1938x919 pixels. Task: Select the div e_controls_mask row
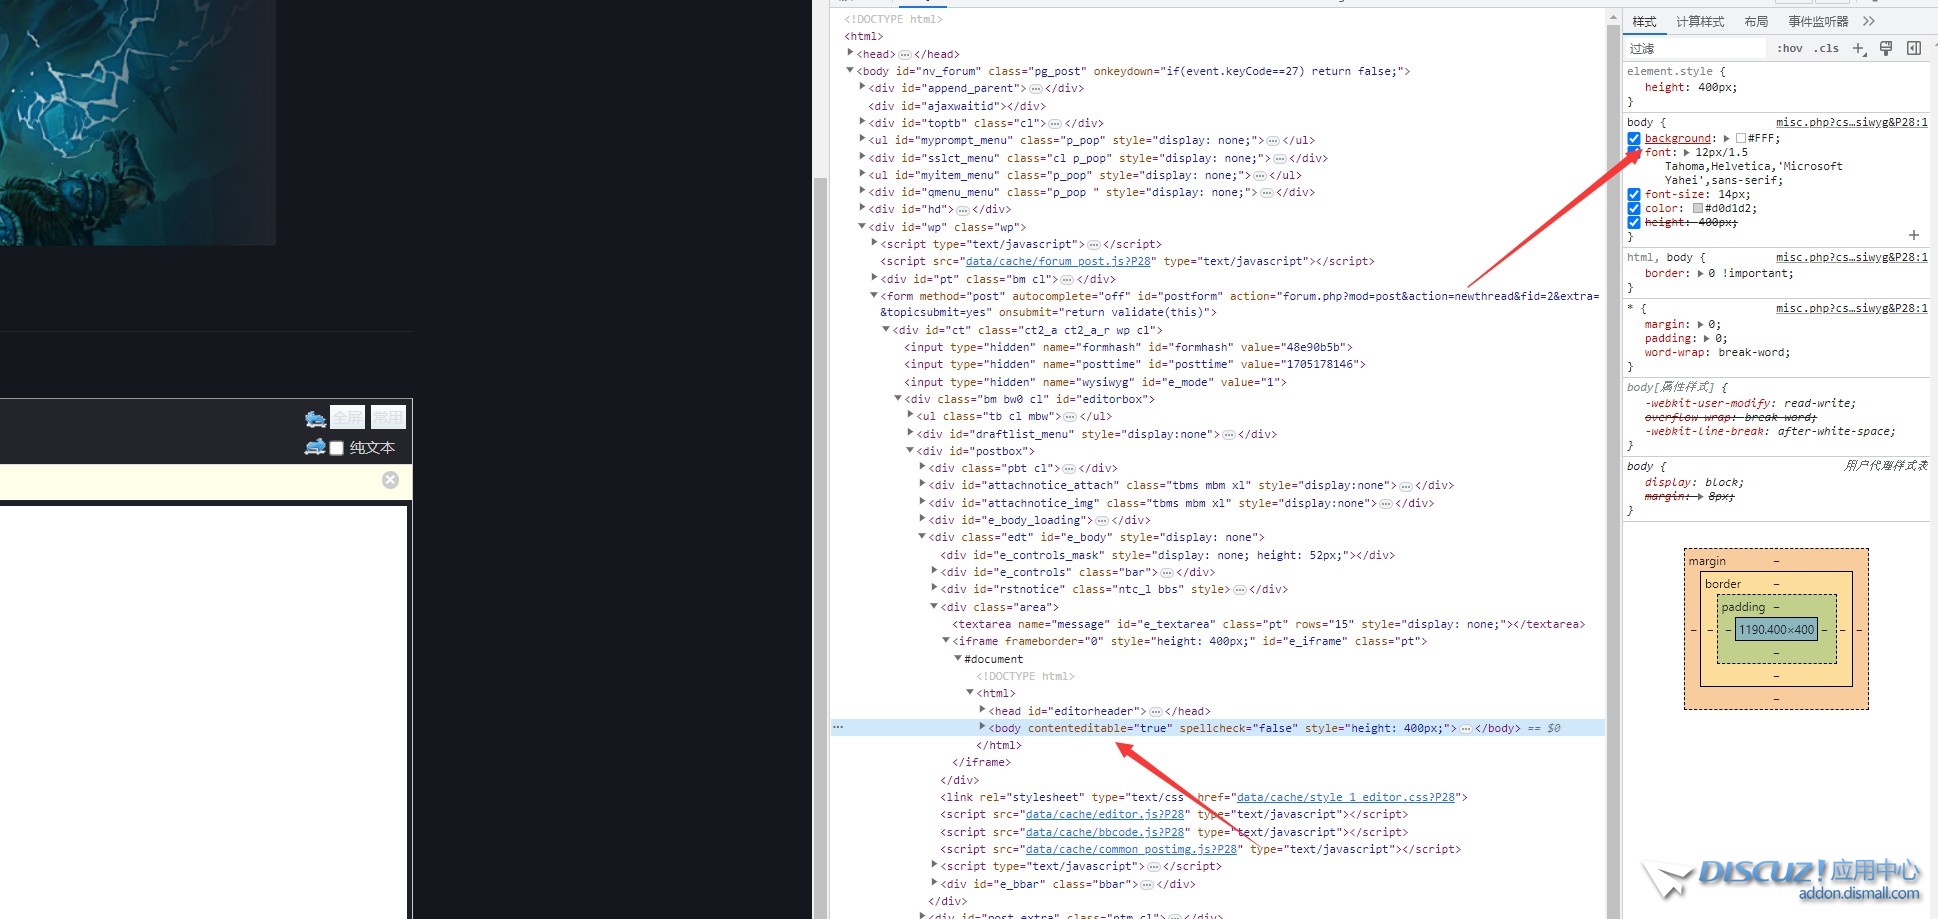tap(1167, 555)
